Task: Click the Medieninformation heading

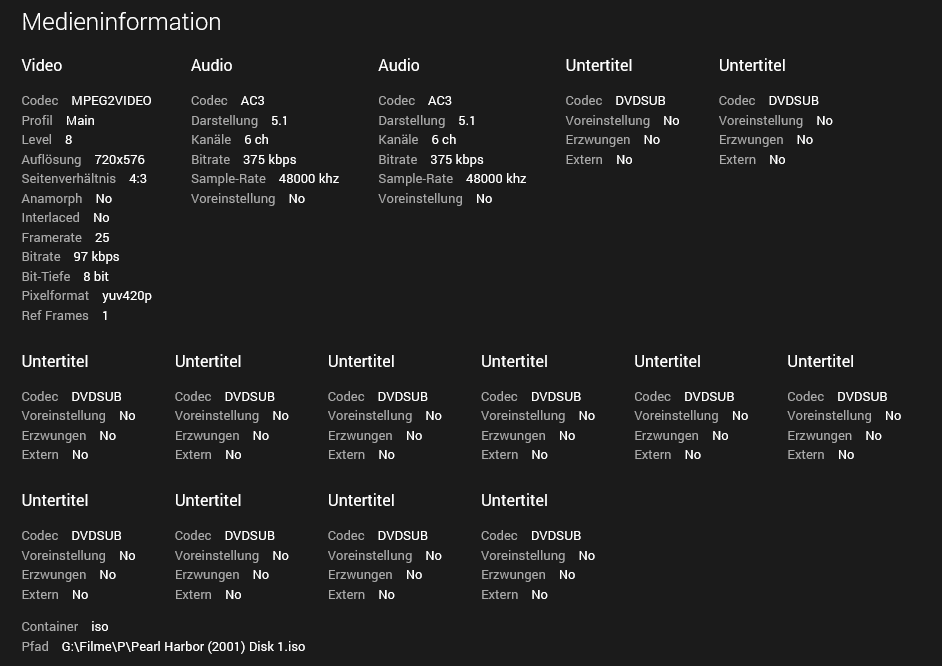Action: click(x=121, y=22)
